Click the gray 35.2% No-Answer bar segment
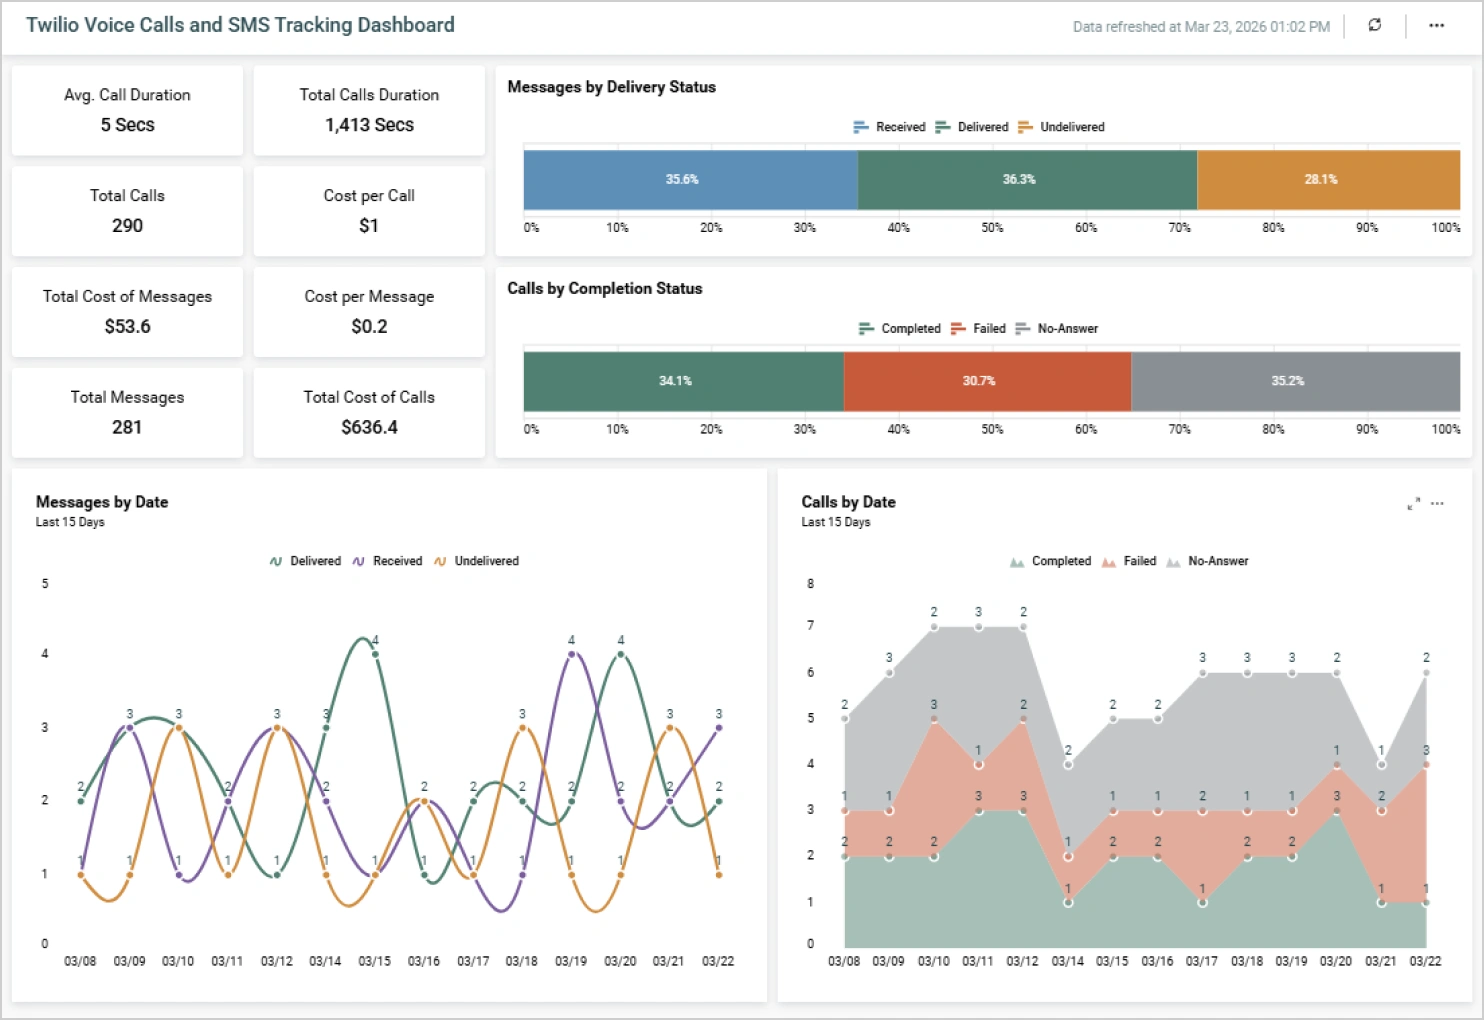Screen dimensions: 1484x1020 [1295, 381]
